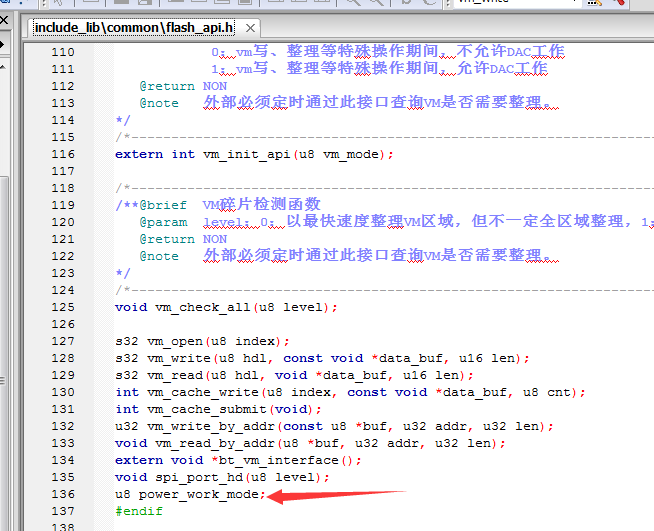654x531 pixels.
Task: Click the comment end marker on line 114
Action: click(x=123, y=120)
